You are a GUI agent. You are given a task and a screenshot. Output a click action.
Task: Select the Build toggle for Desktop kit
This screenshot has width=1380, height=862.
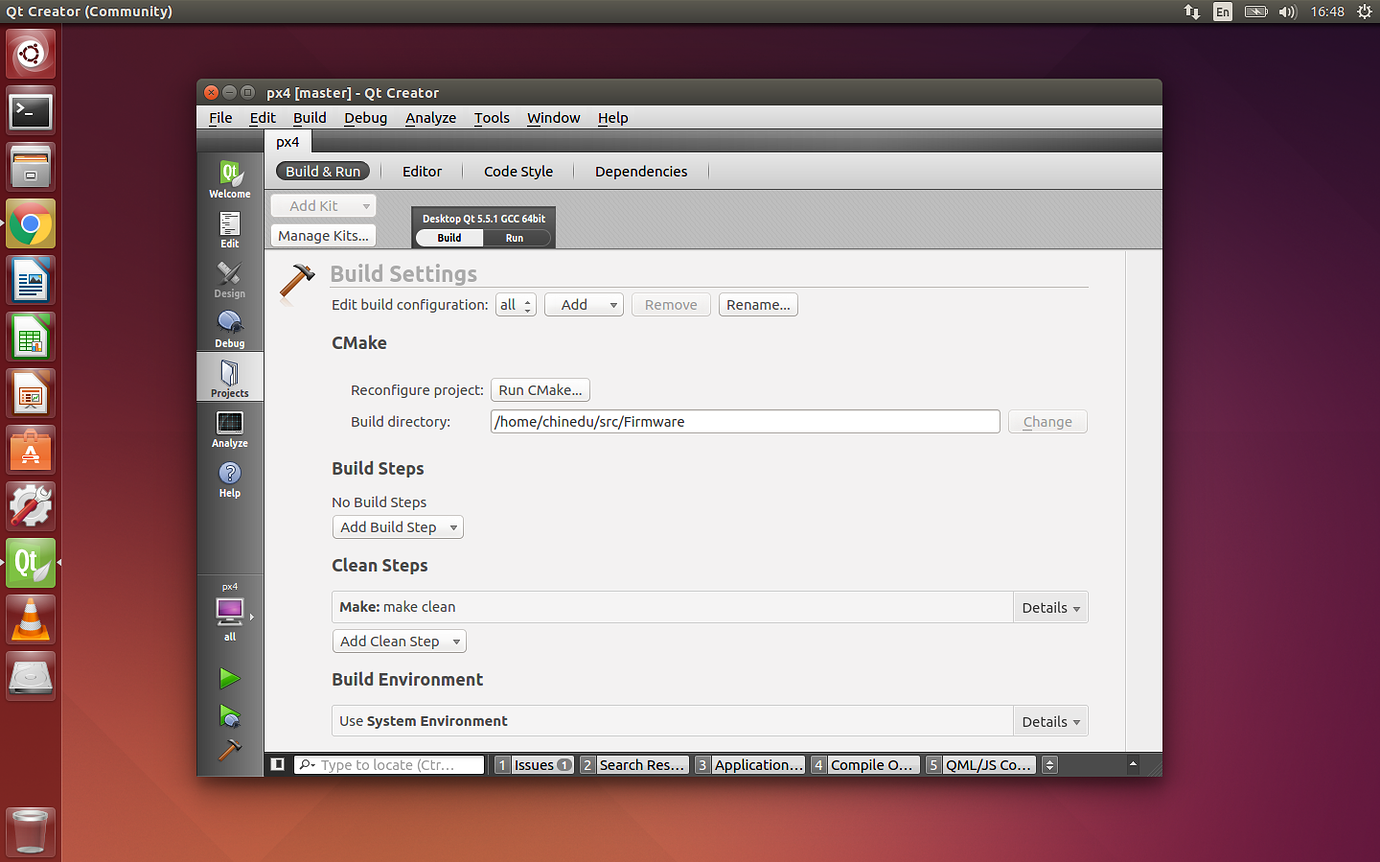point(449,238)
